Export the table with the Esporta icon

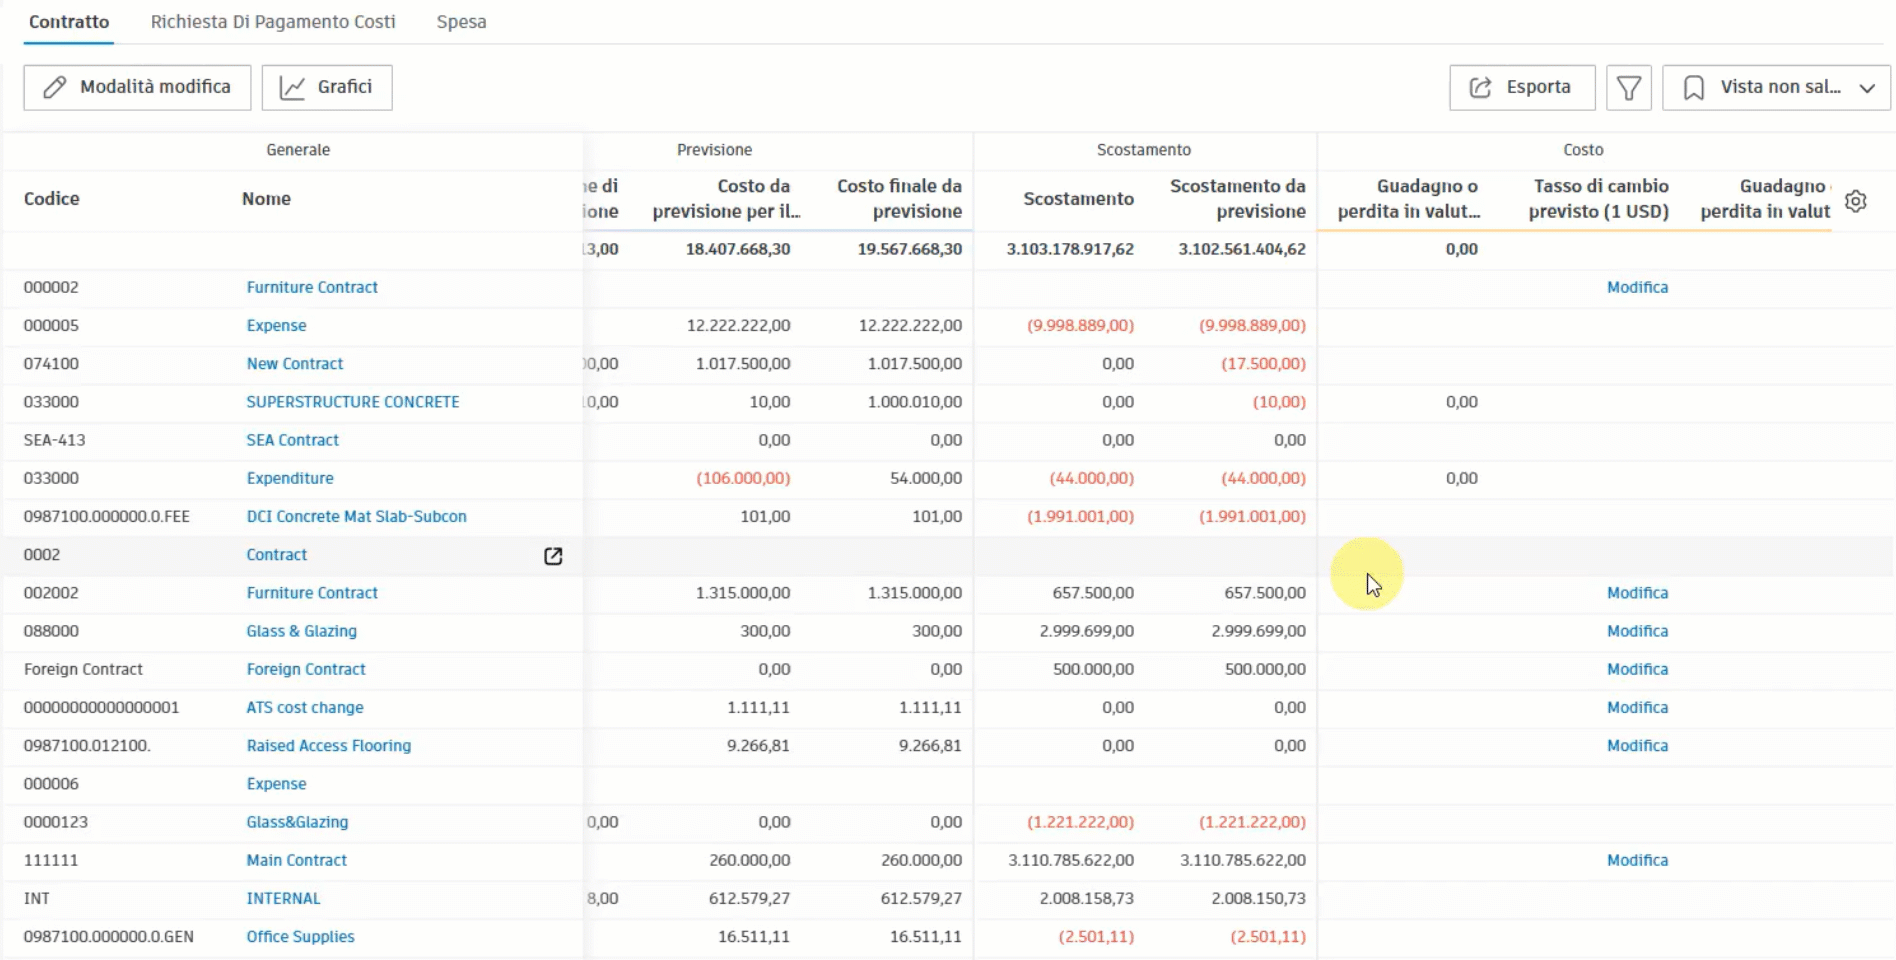[x=1481, y=87]
